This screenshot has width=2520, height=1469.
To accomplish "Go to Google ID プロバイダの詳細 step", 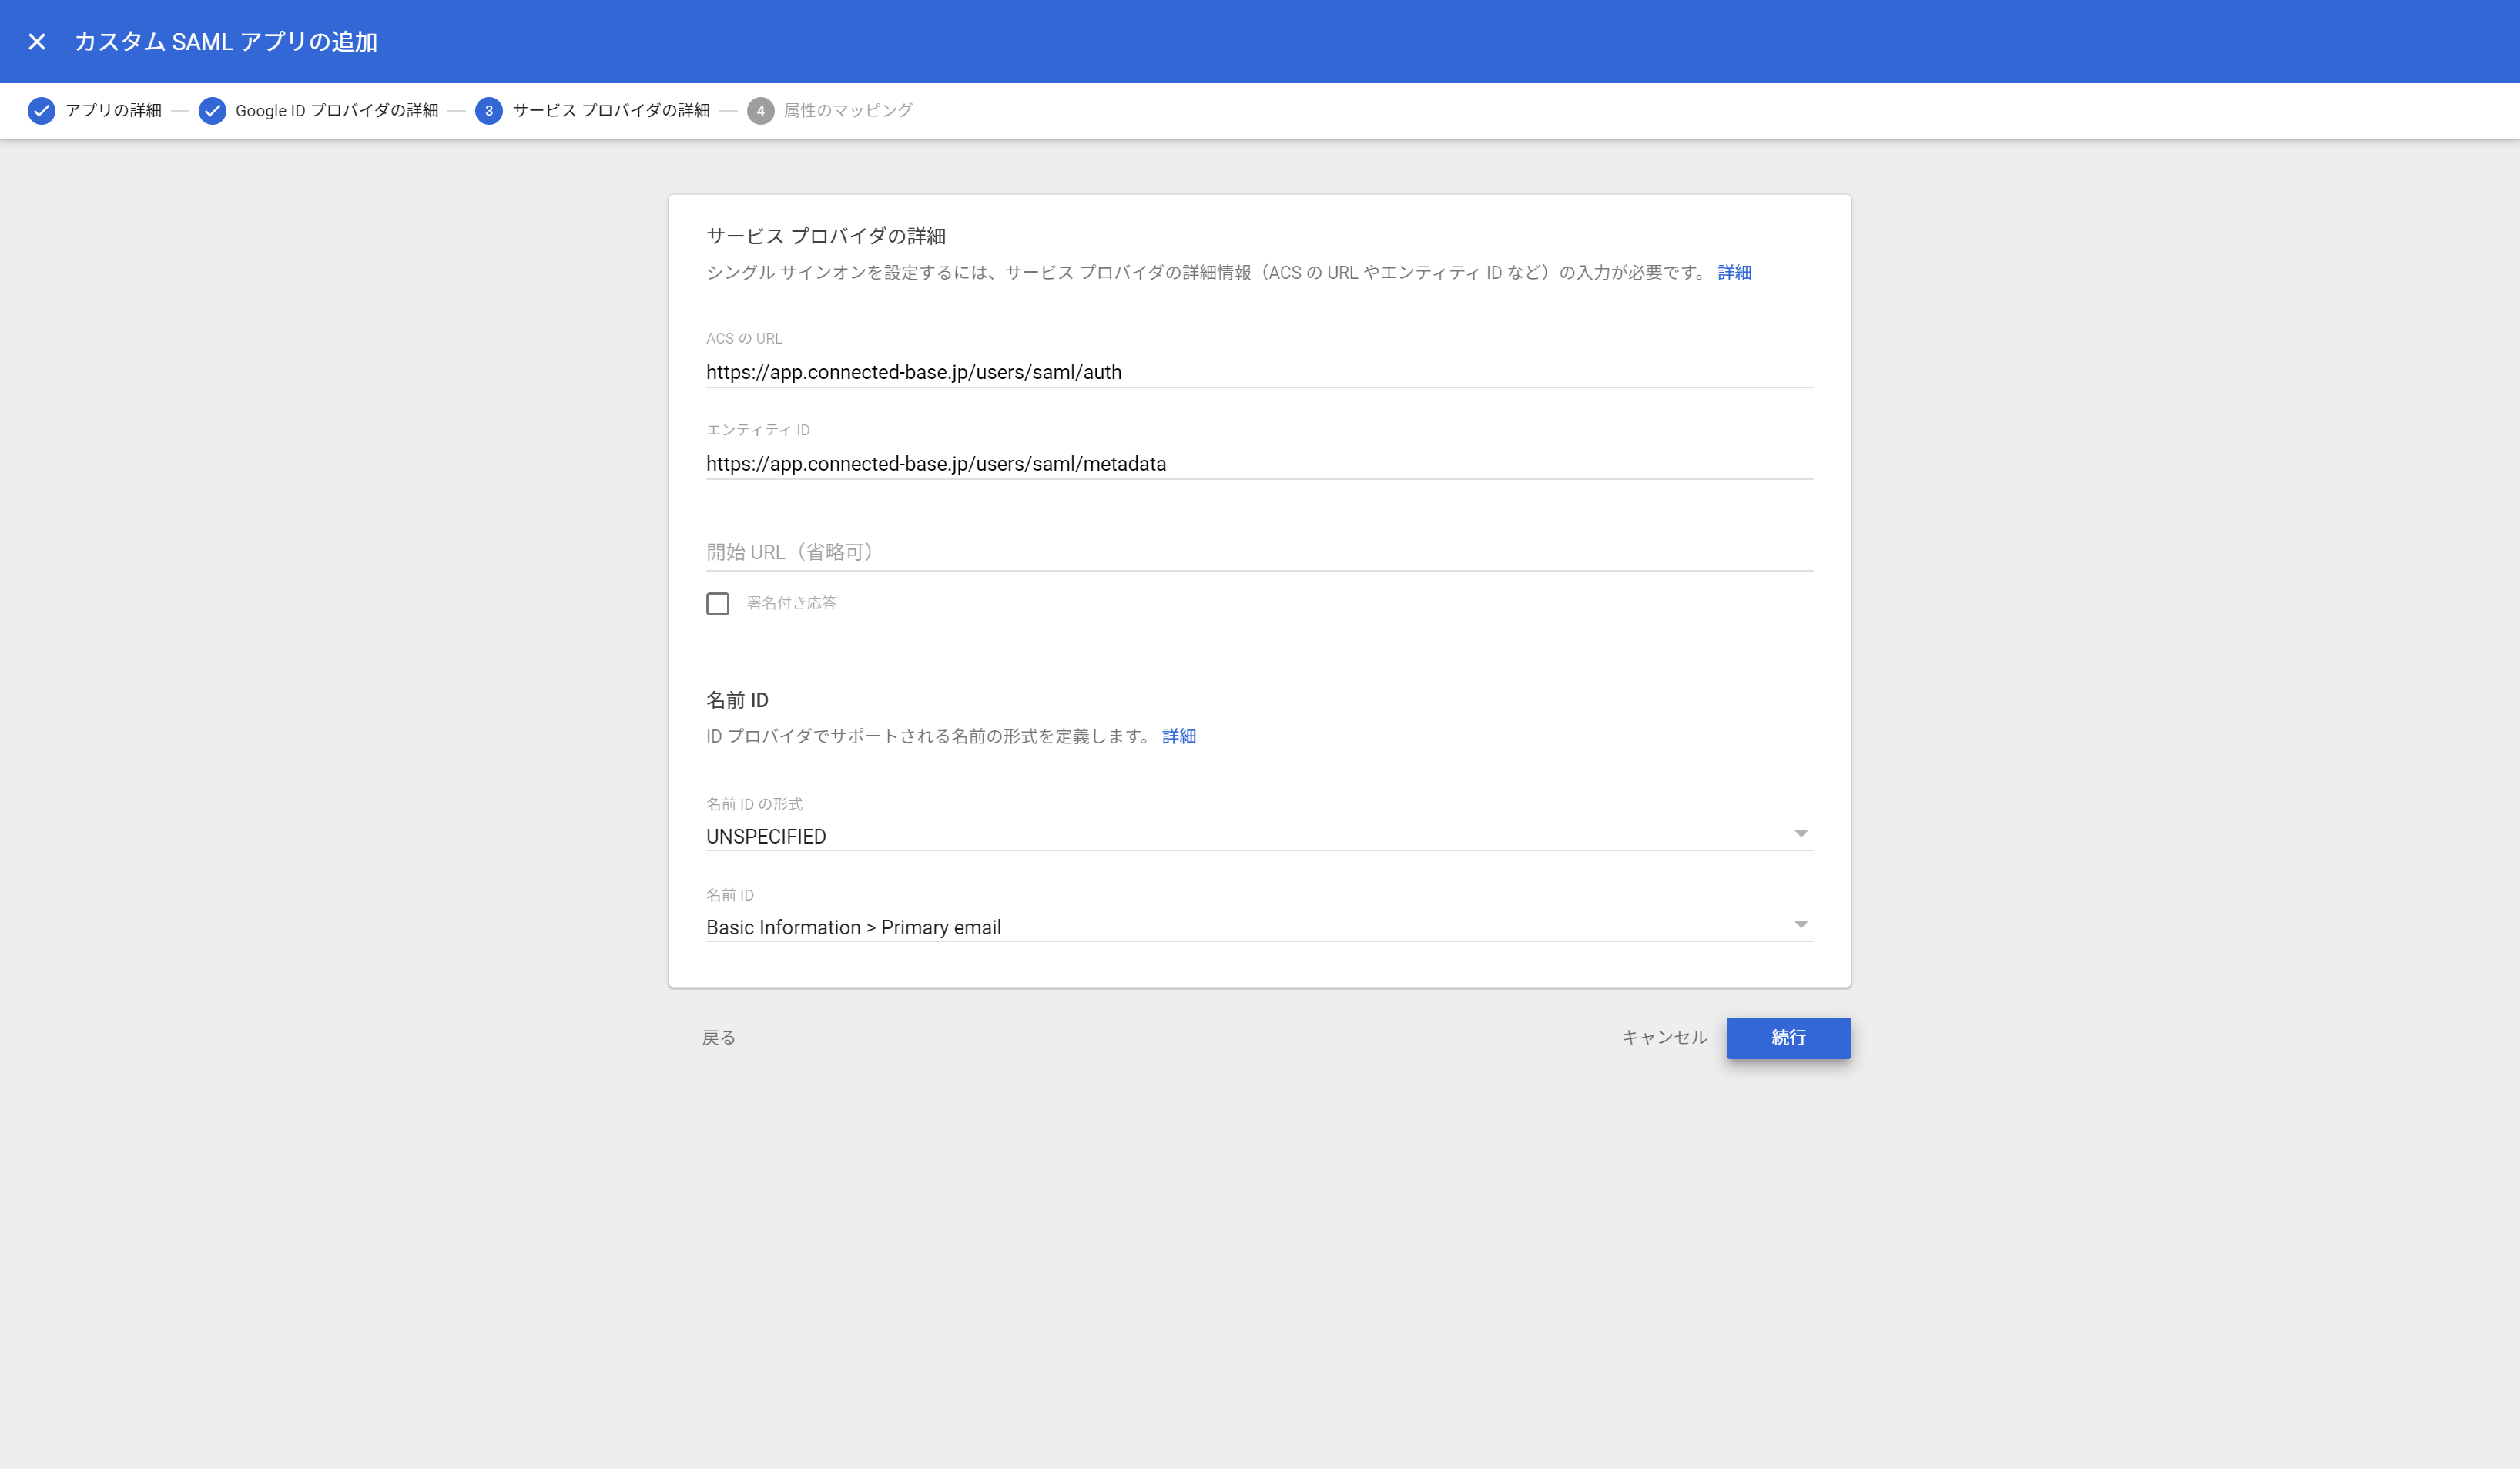I will pos(337,110).
